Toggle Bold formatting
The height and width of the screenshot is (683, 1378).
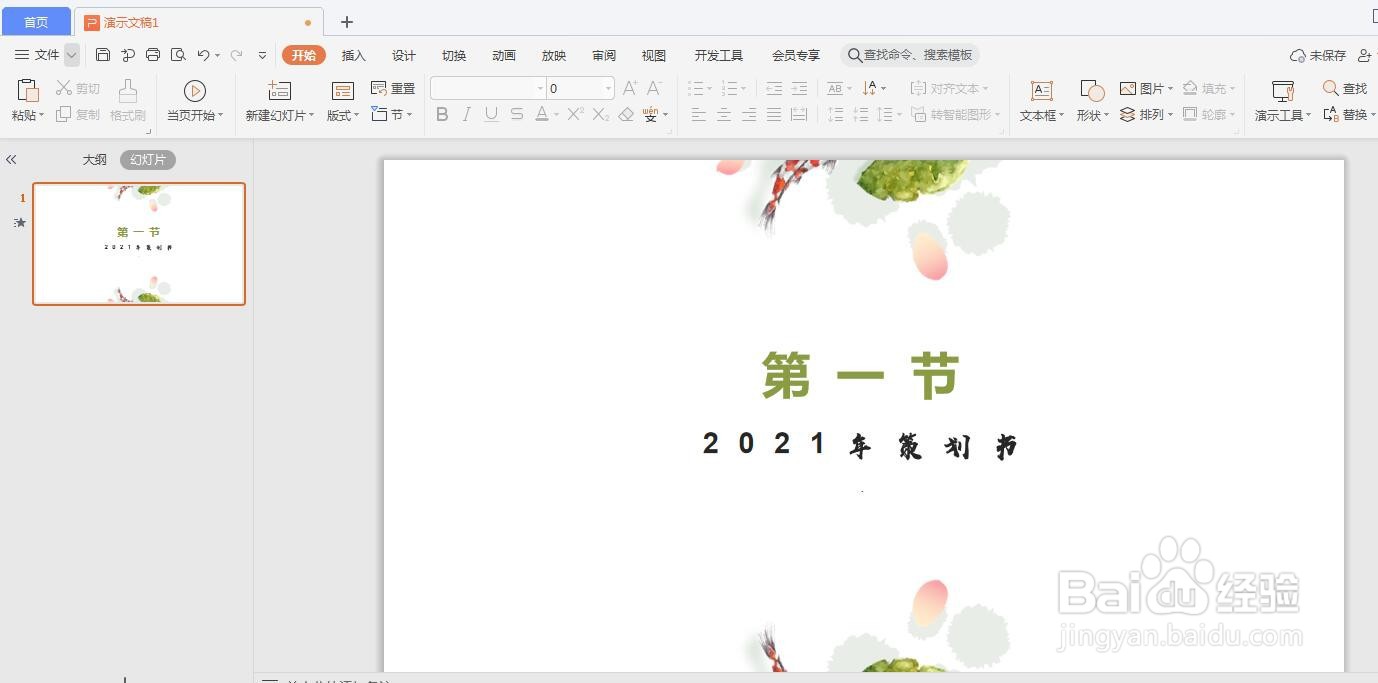(x=442, y=114)
